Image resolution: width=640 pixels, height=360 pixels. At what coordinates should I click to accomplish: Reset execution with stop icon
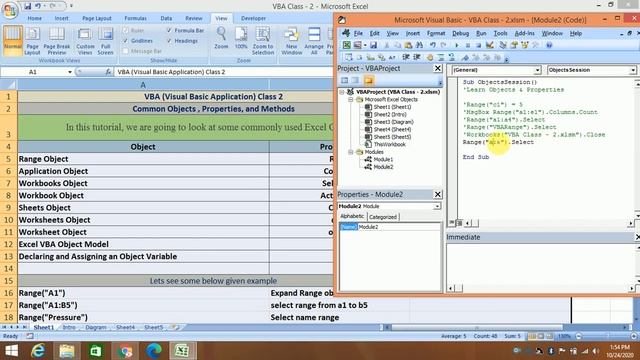(x=478, y=45)
